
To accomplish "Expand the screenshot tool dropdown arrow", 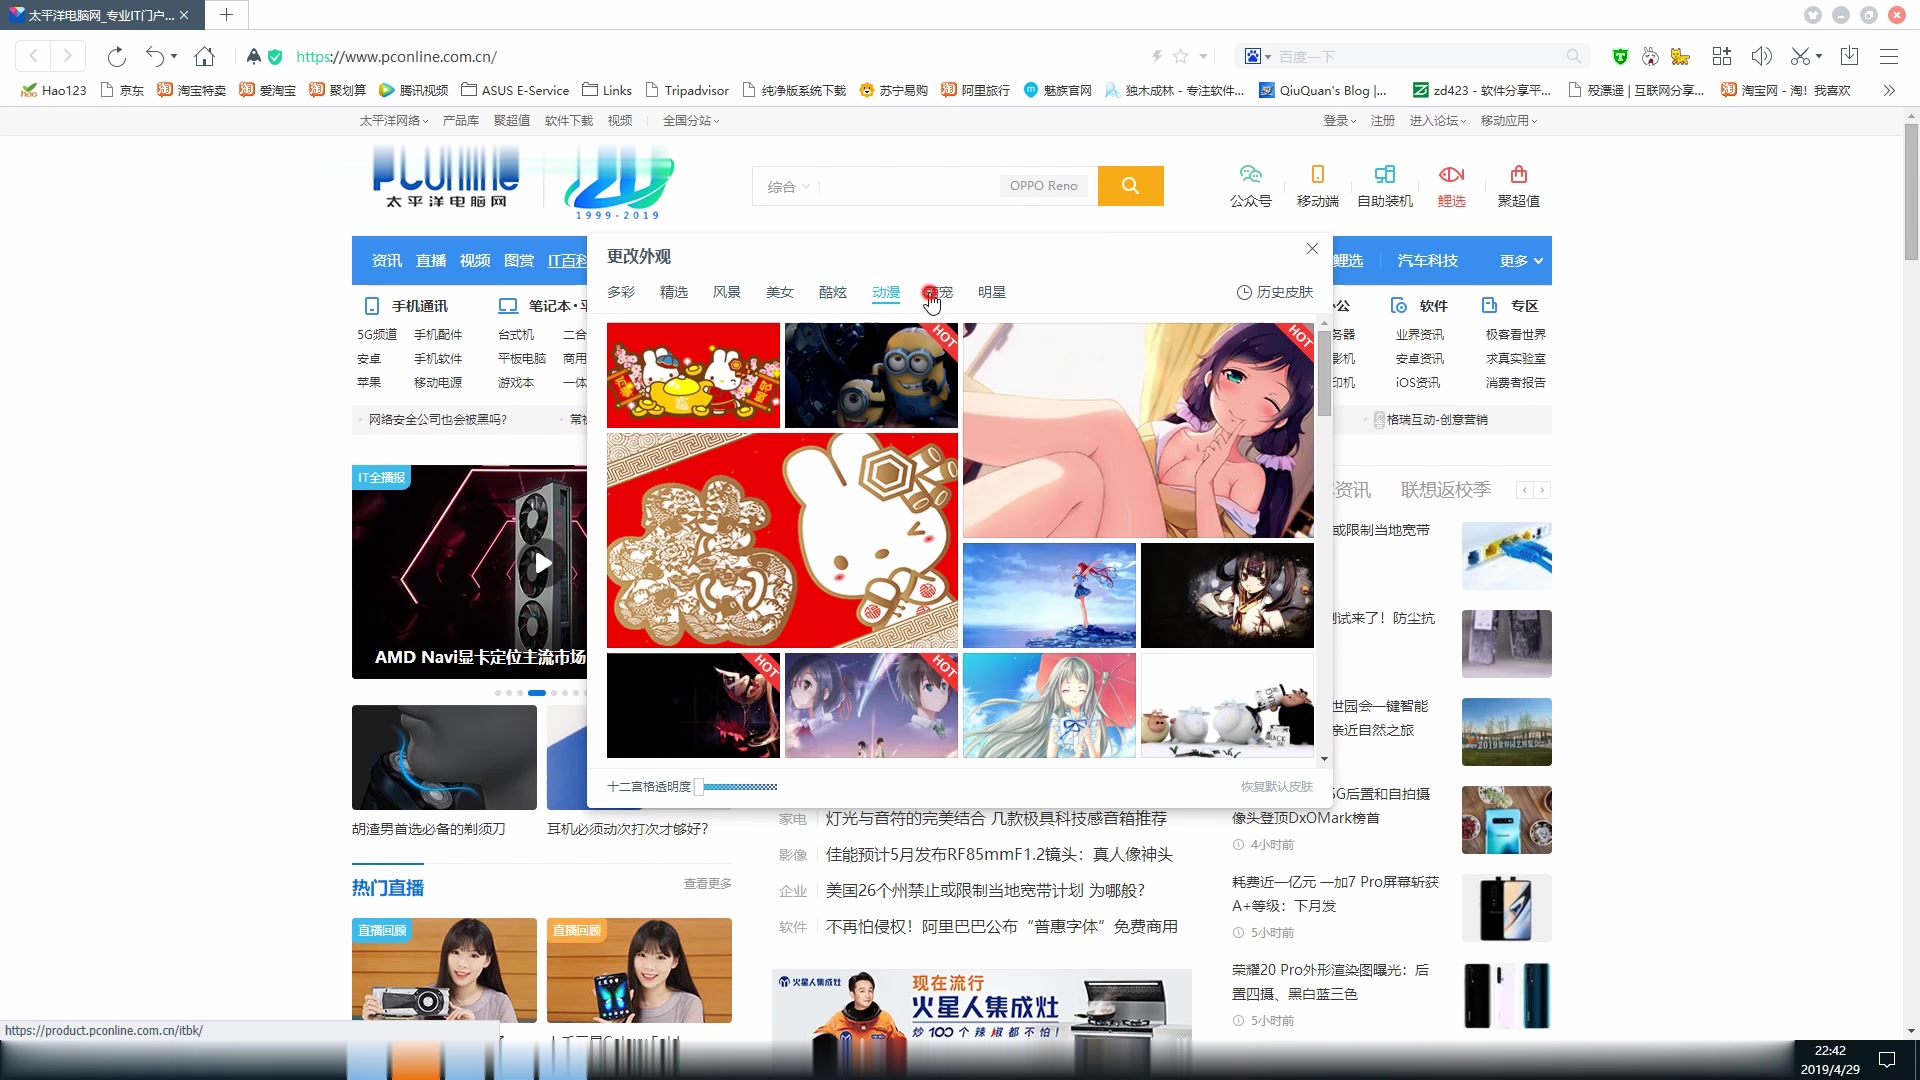I will (1819, 57).
